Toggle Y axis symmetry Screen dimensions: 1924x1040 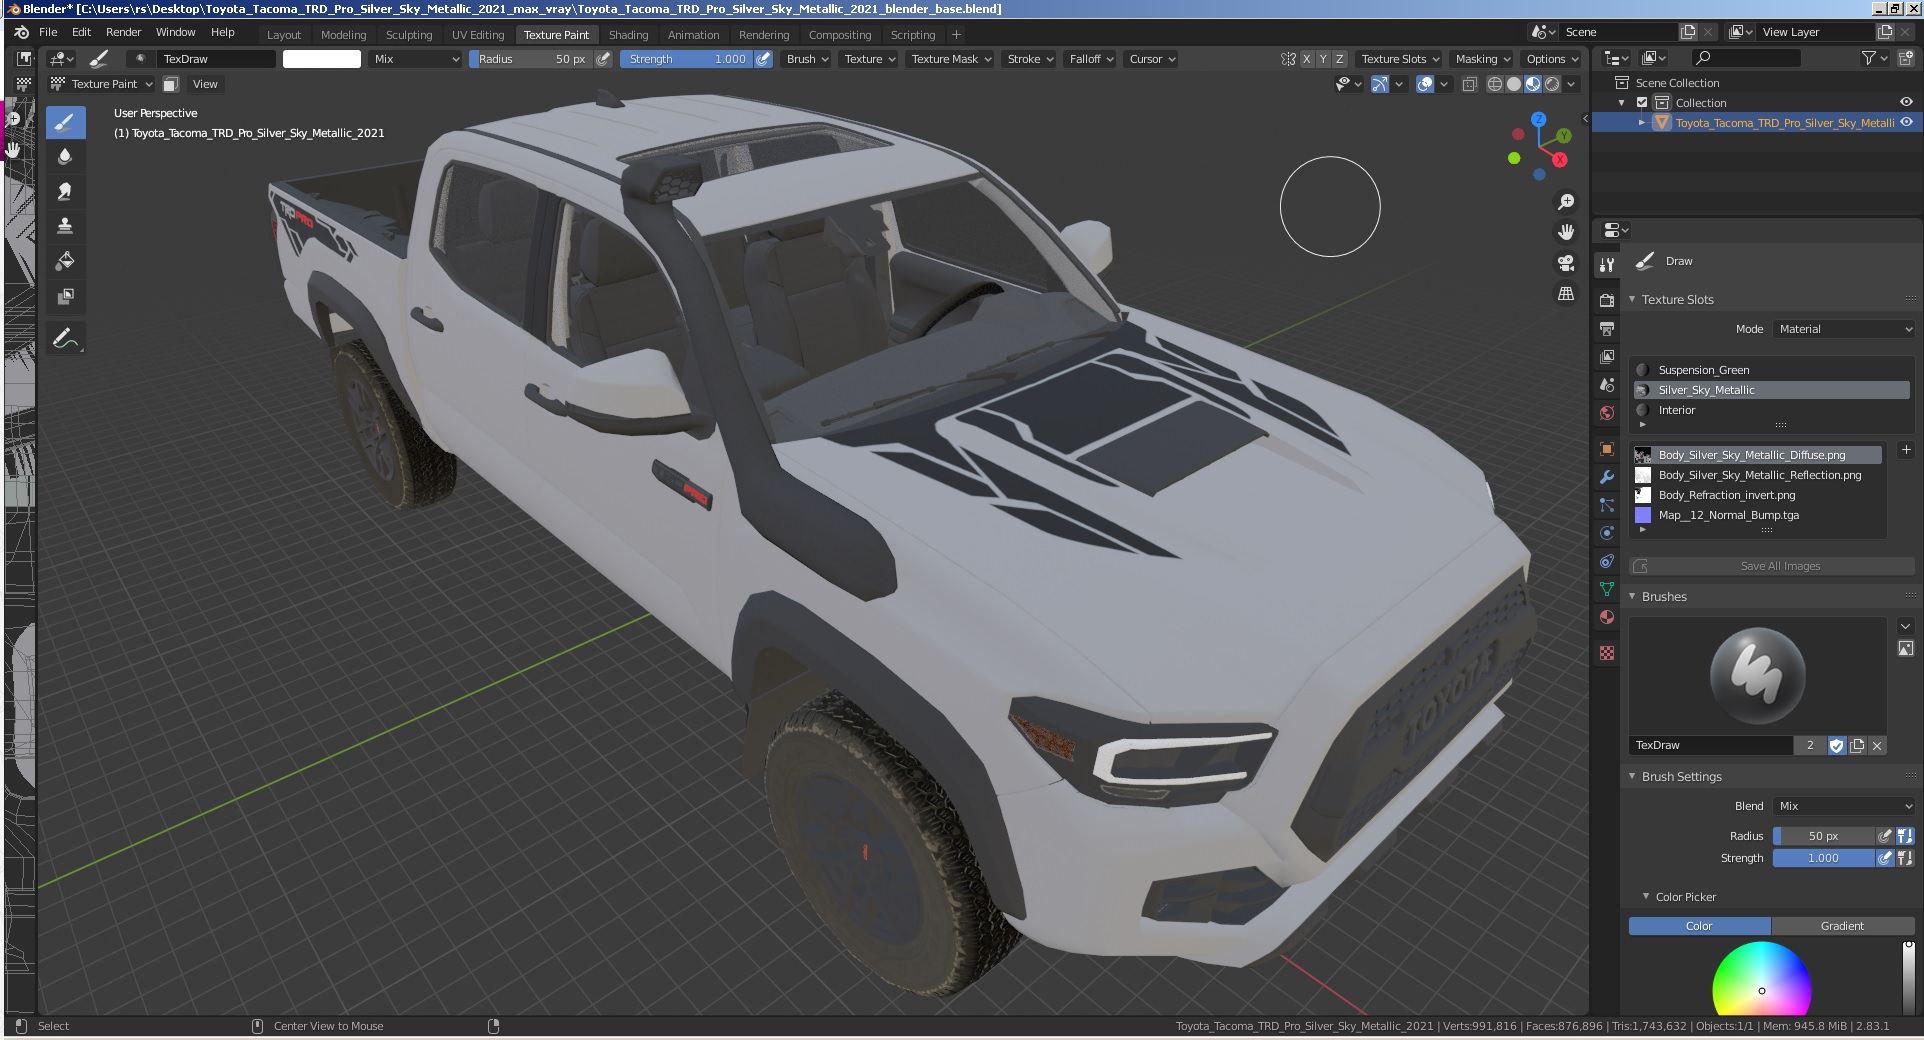pos(1323,59)
